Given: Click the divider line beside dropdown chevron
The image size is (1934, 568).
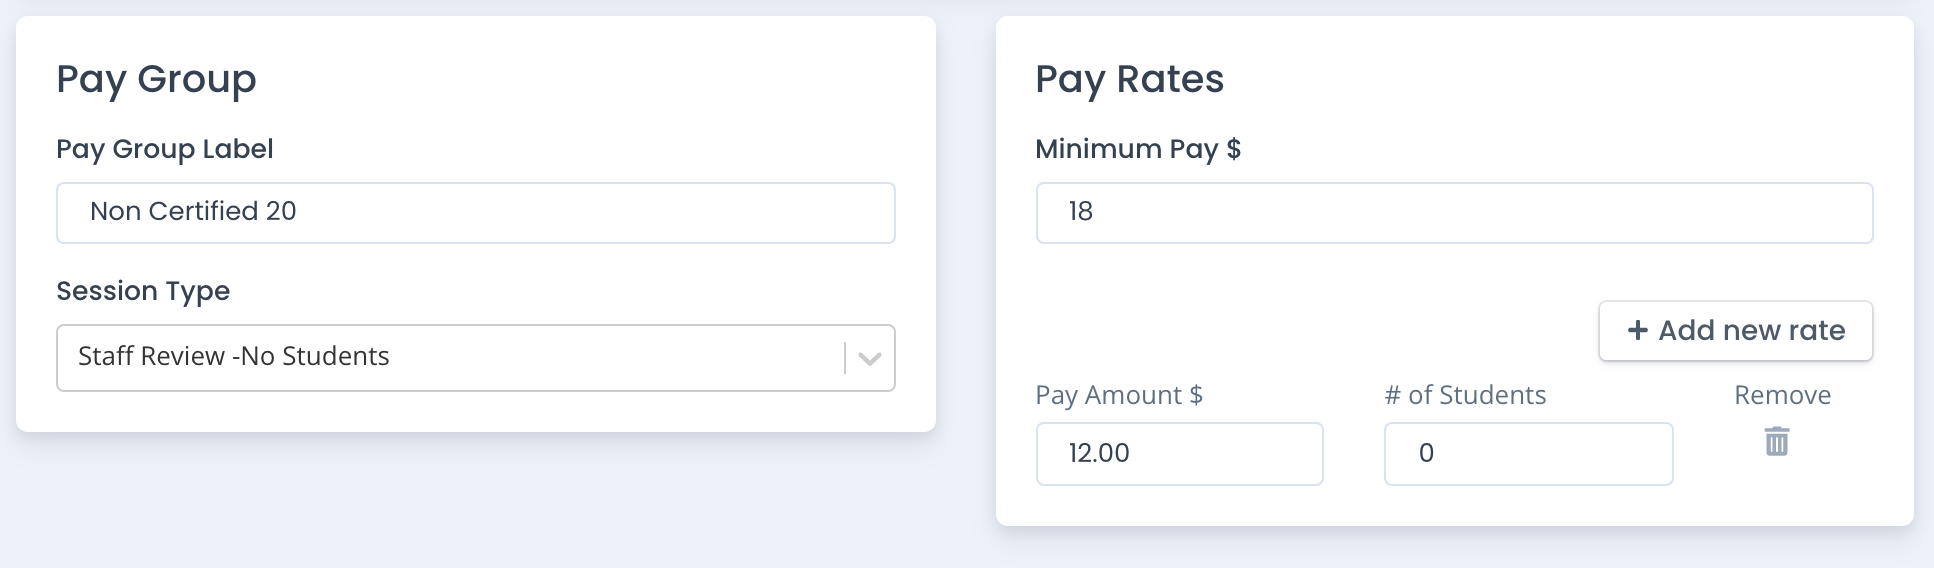Looking at the screenshot, I should [845, 358].
